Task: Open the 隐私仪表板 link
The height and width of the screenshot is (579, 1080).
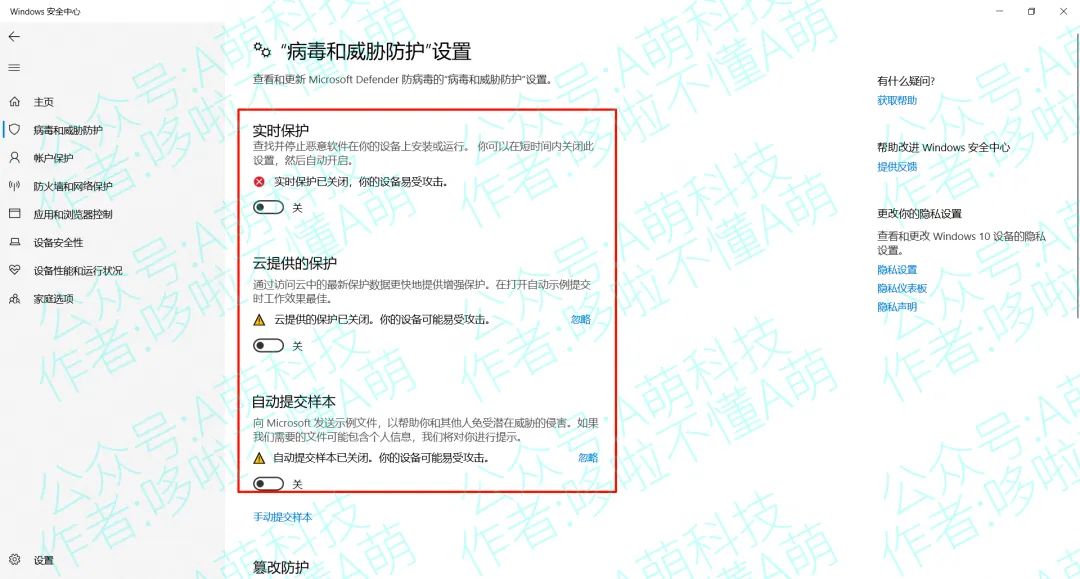Action: [902, 288]
